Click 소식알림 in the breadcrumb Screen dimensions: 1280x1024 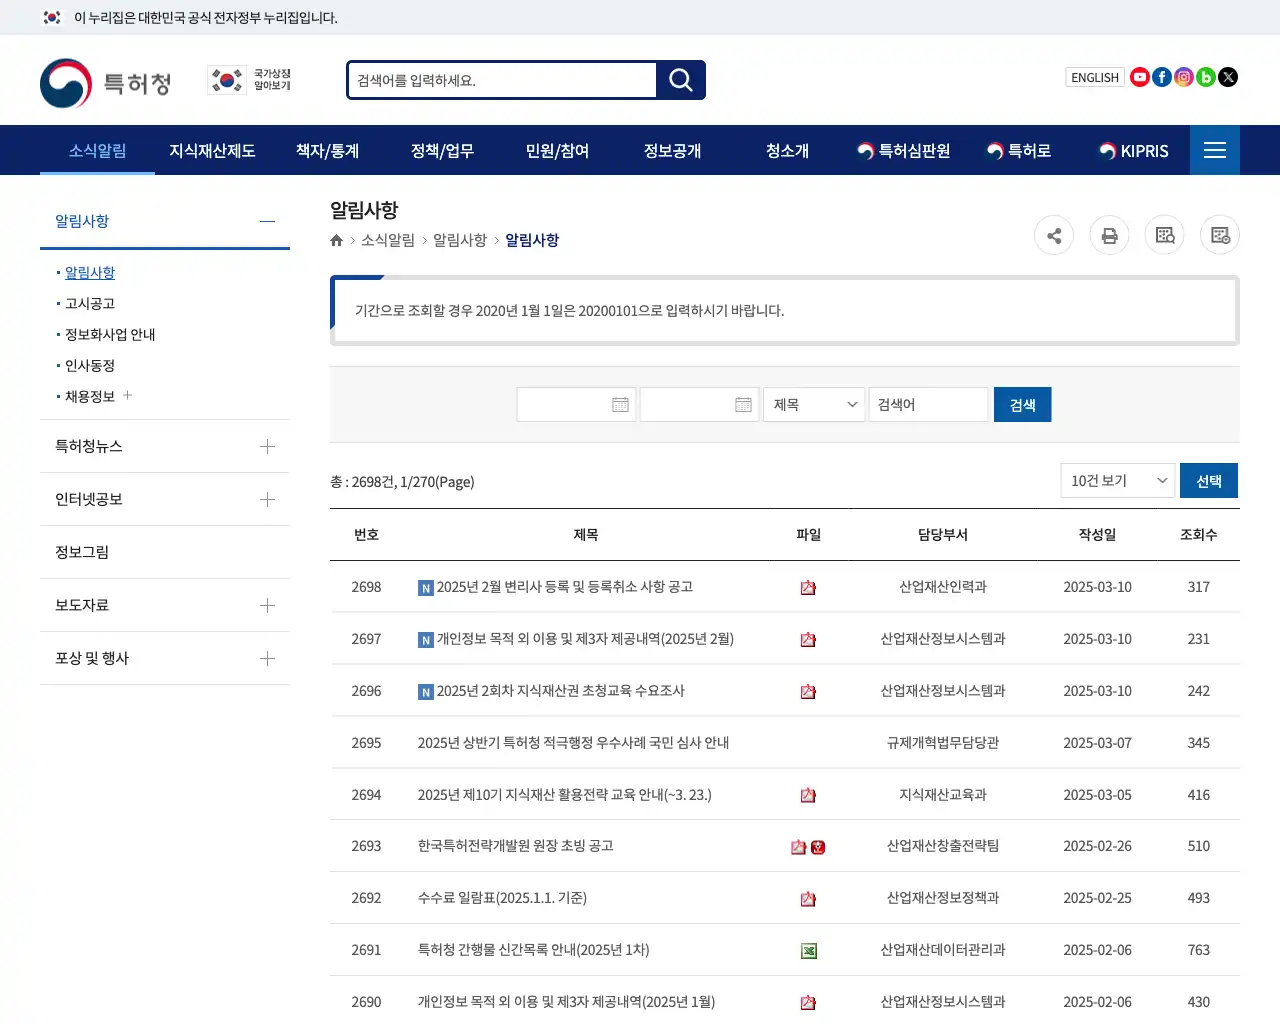coord(388,240)
